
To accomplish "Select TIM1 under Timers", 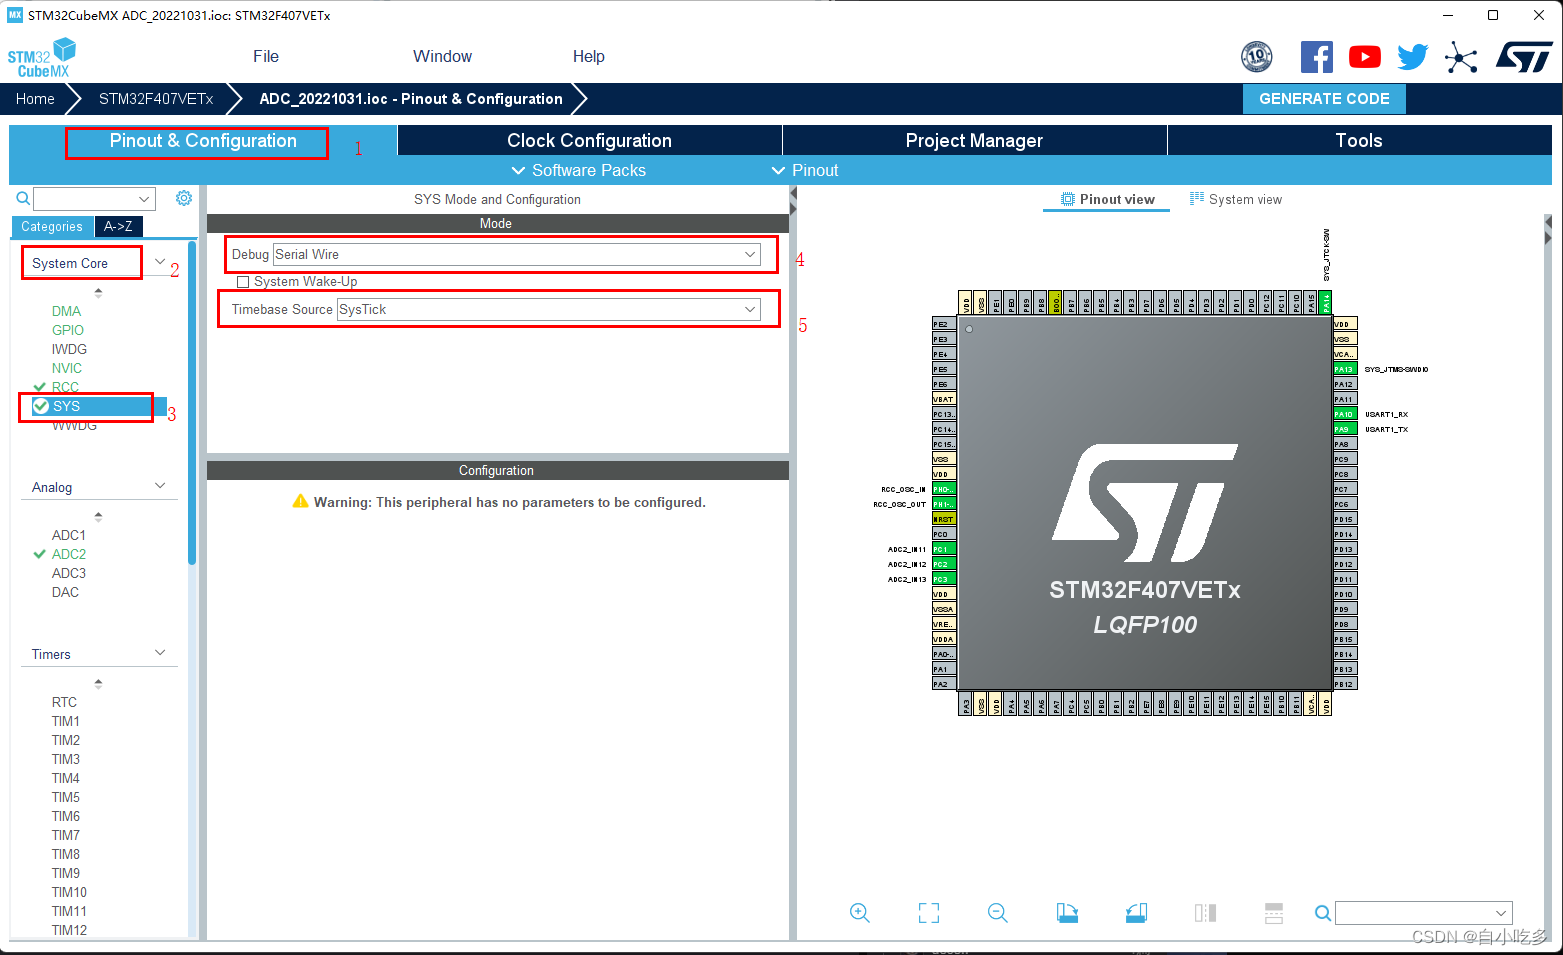I will coord(66,721).
